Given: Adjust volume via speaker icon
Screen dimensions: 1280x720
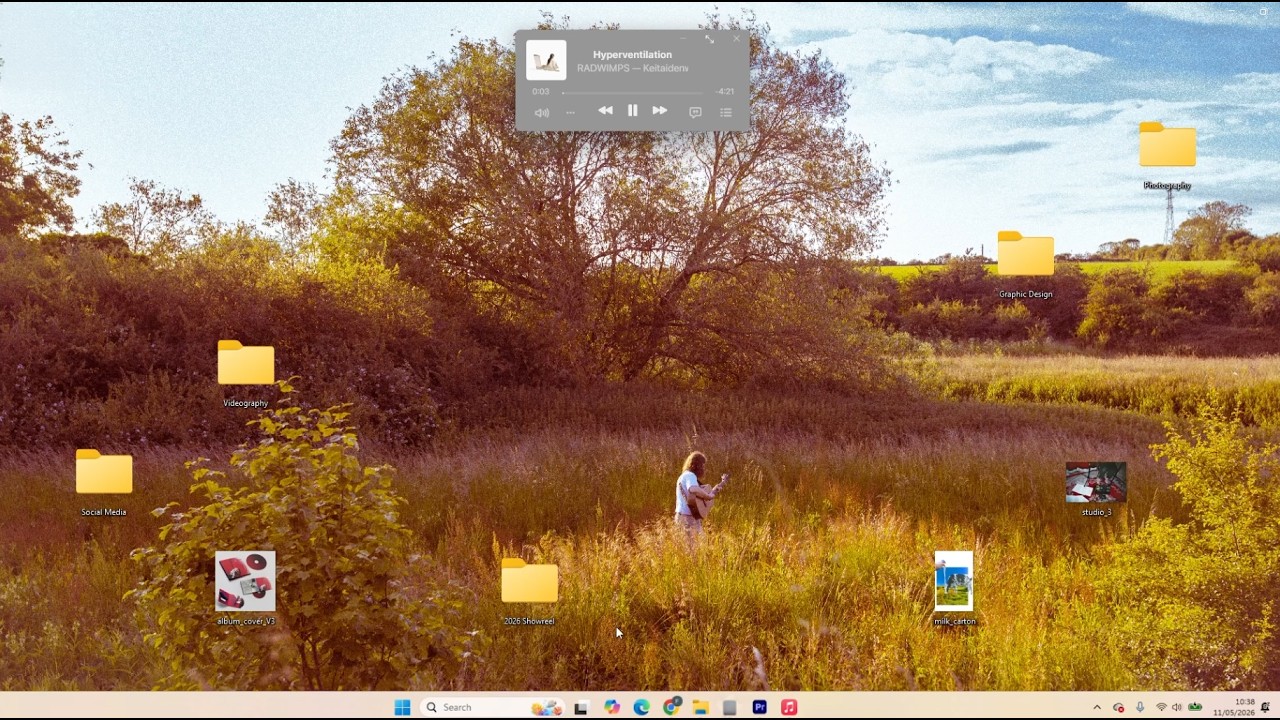Looking at the screenshot, I should tap(541, 112).
